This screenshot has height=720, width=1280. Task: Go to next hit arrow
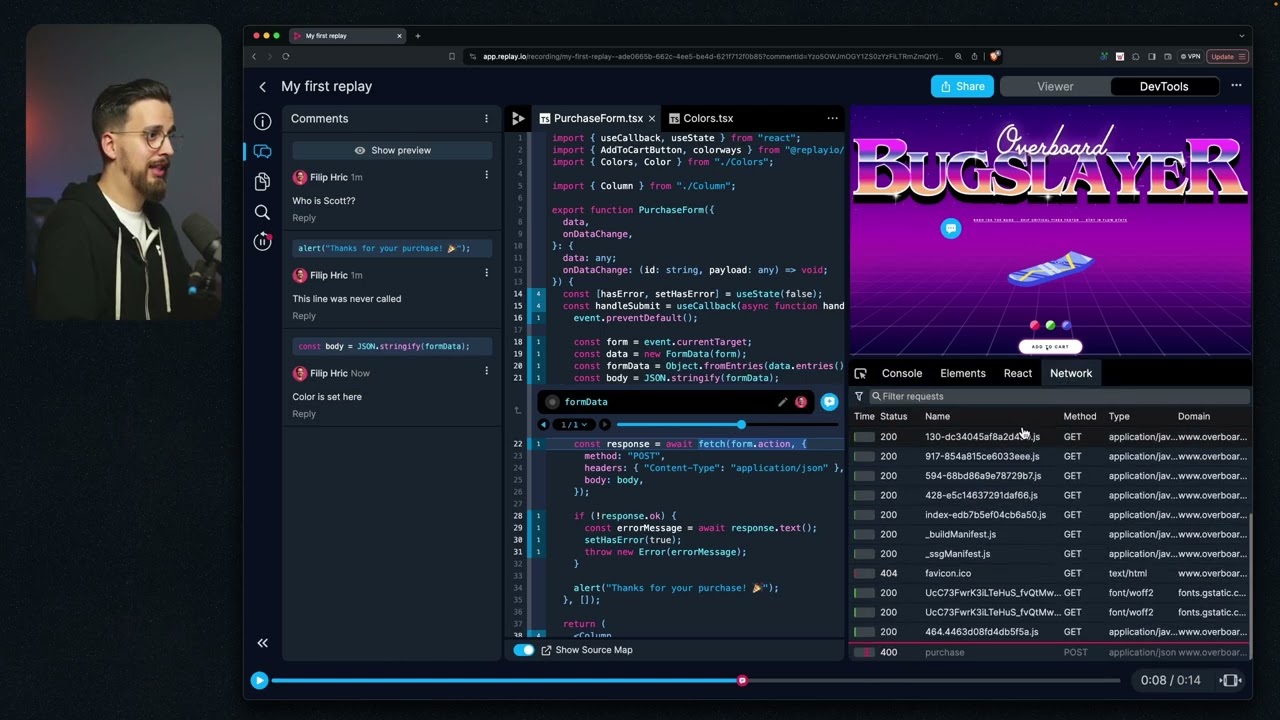pos(604,425)
